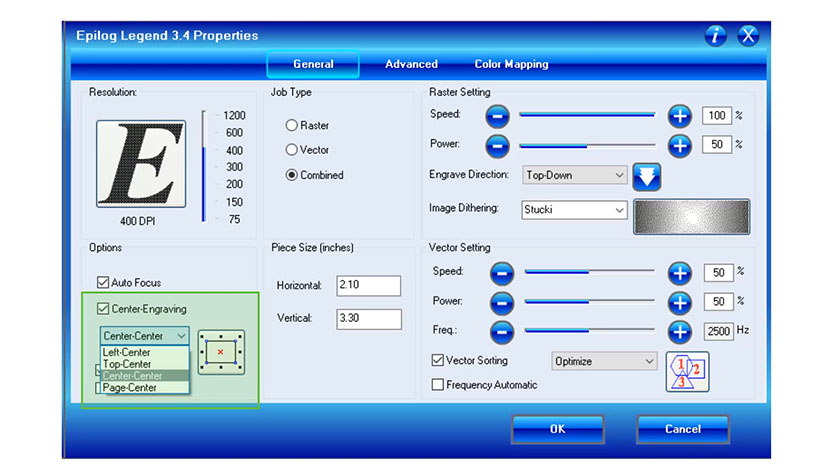Click the Engrave Direction down-arrow icon

coord(647,176)
